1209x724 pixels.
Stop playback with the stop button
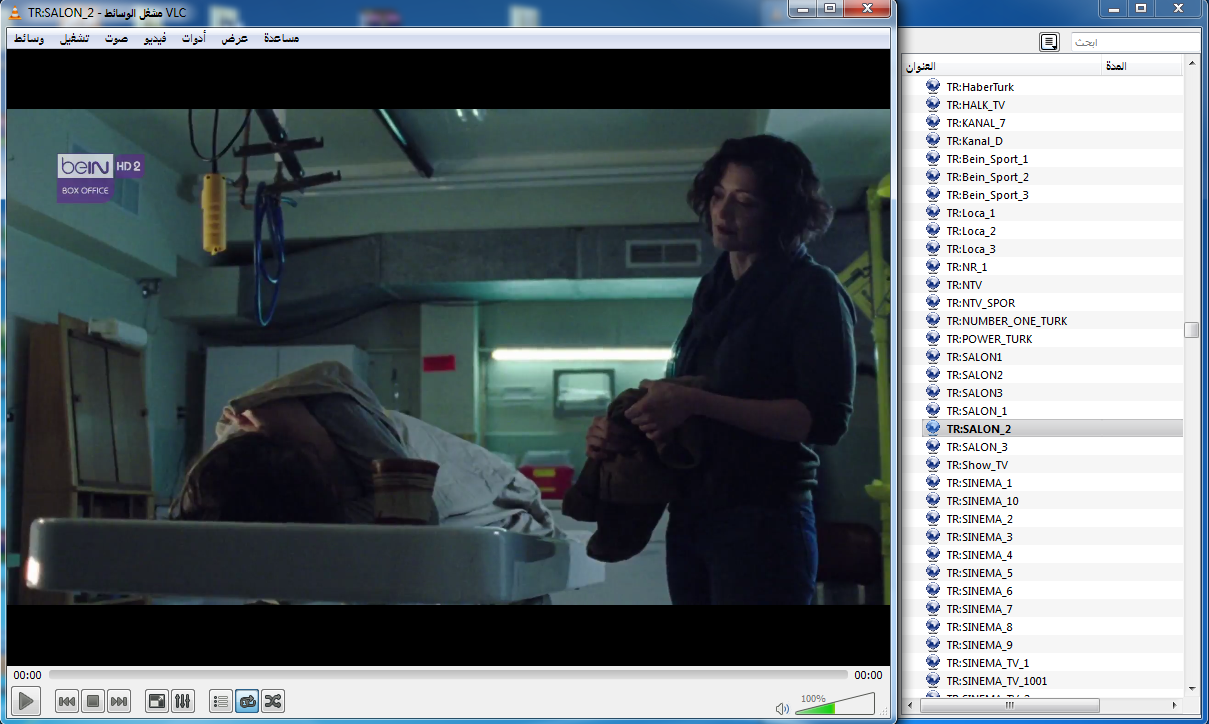pyautogui.click(x=93, y=701)
